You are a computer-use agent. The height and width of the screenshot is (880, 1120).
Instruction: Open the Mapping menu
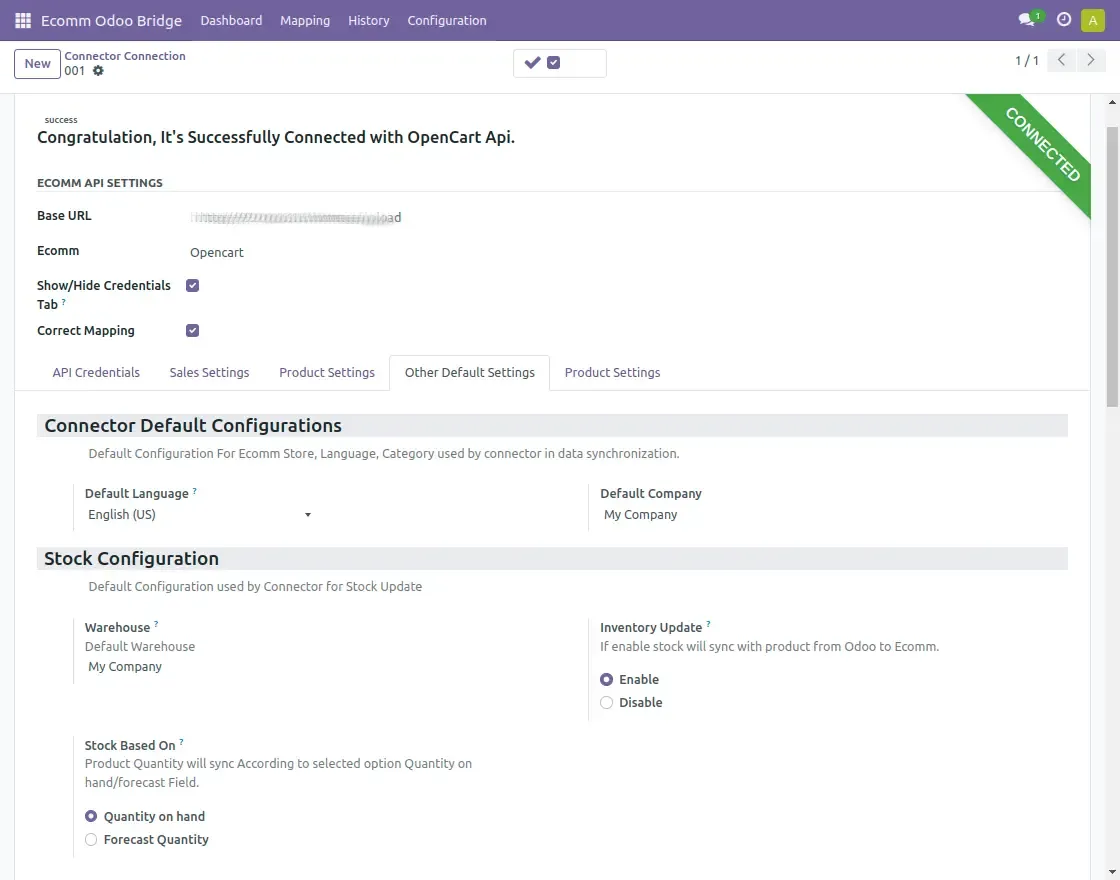pyautogui.click(x=305, y=20)
